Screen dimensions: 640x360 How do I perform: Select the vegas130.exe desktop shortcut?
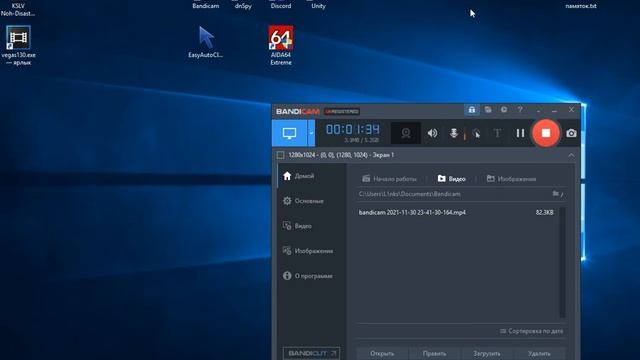(18, 45)
